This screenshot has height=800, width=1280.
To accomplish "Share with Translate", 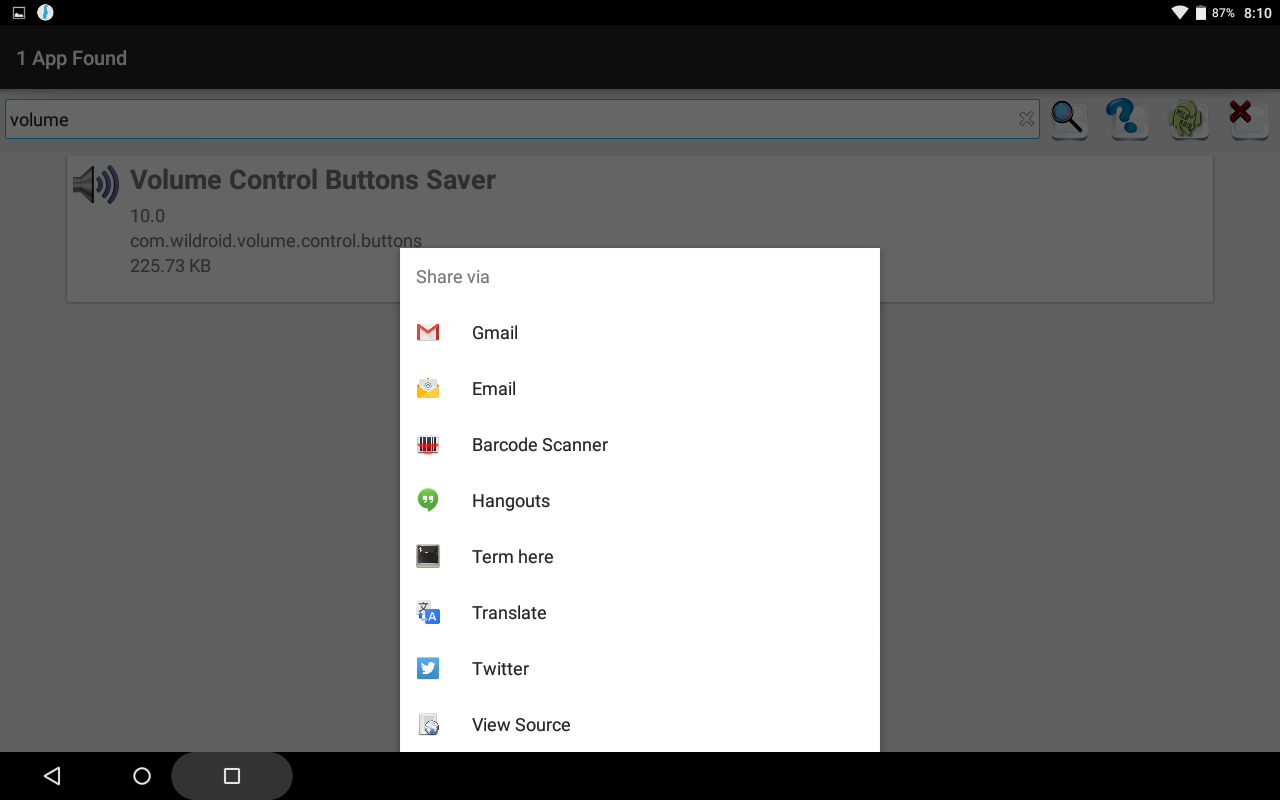I will (640, 613).
